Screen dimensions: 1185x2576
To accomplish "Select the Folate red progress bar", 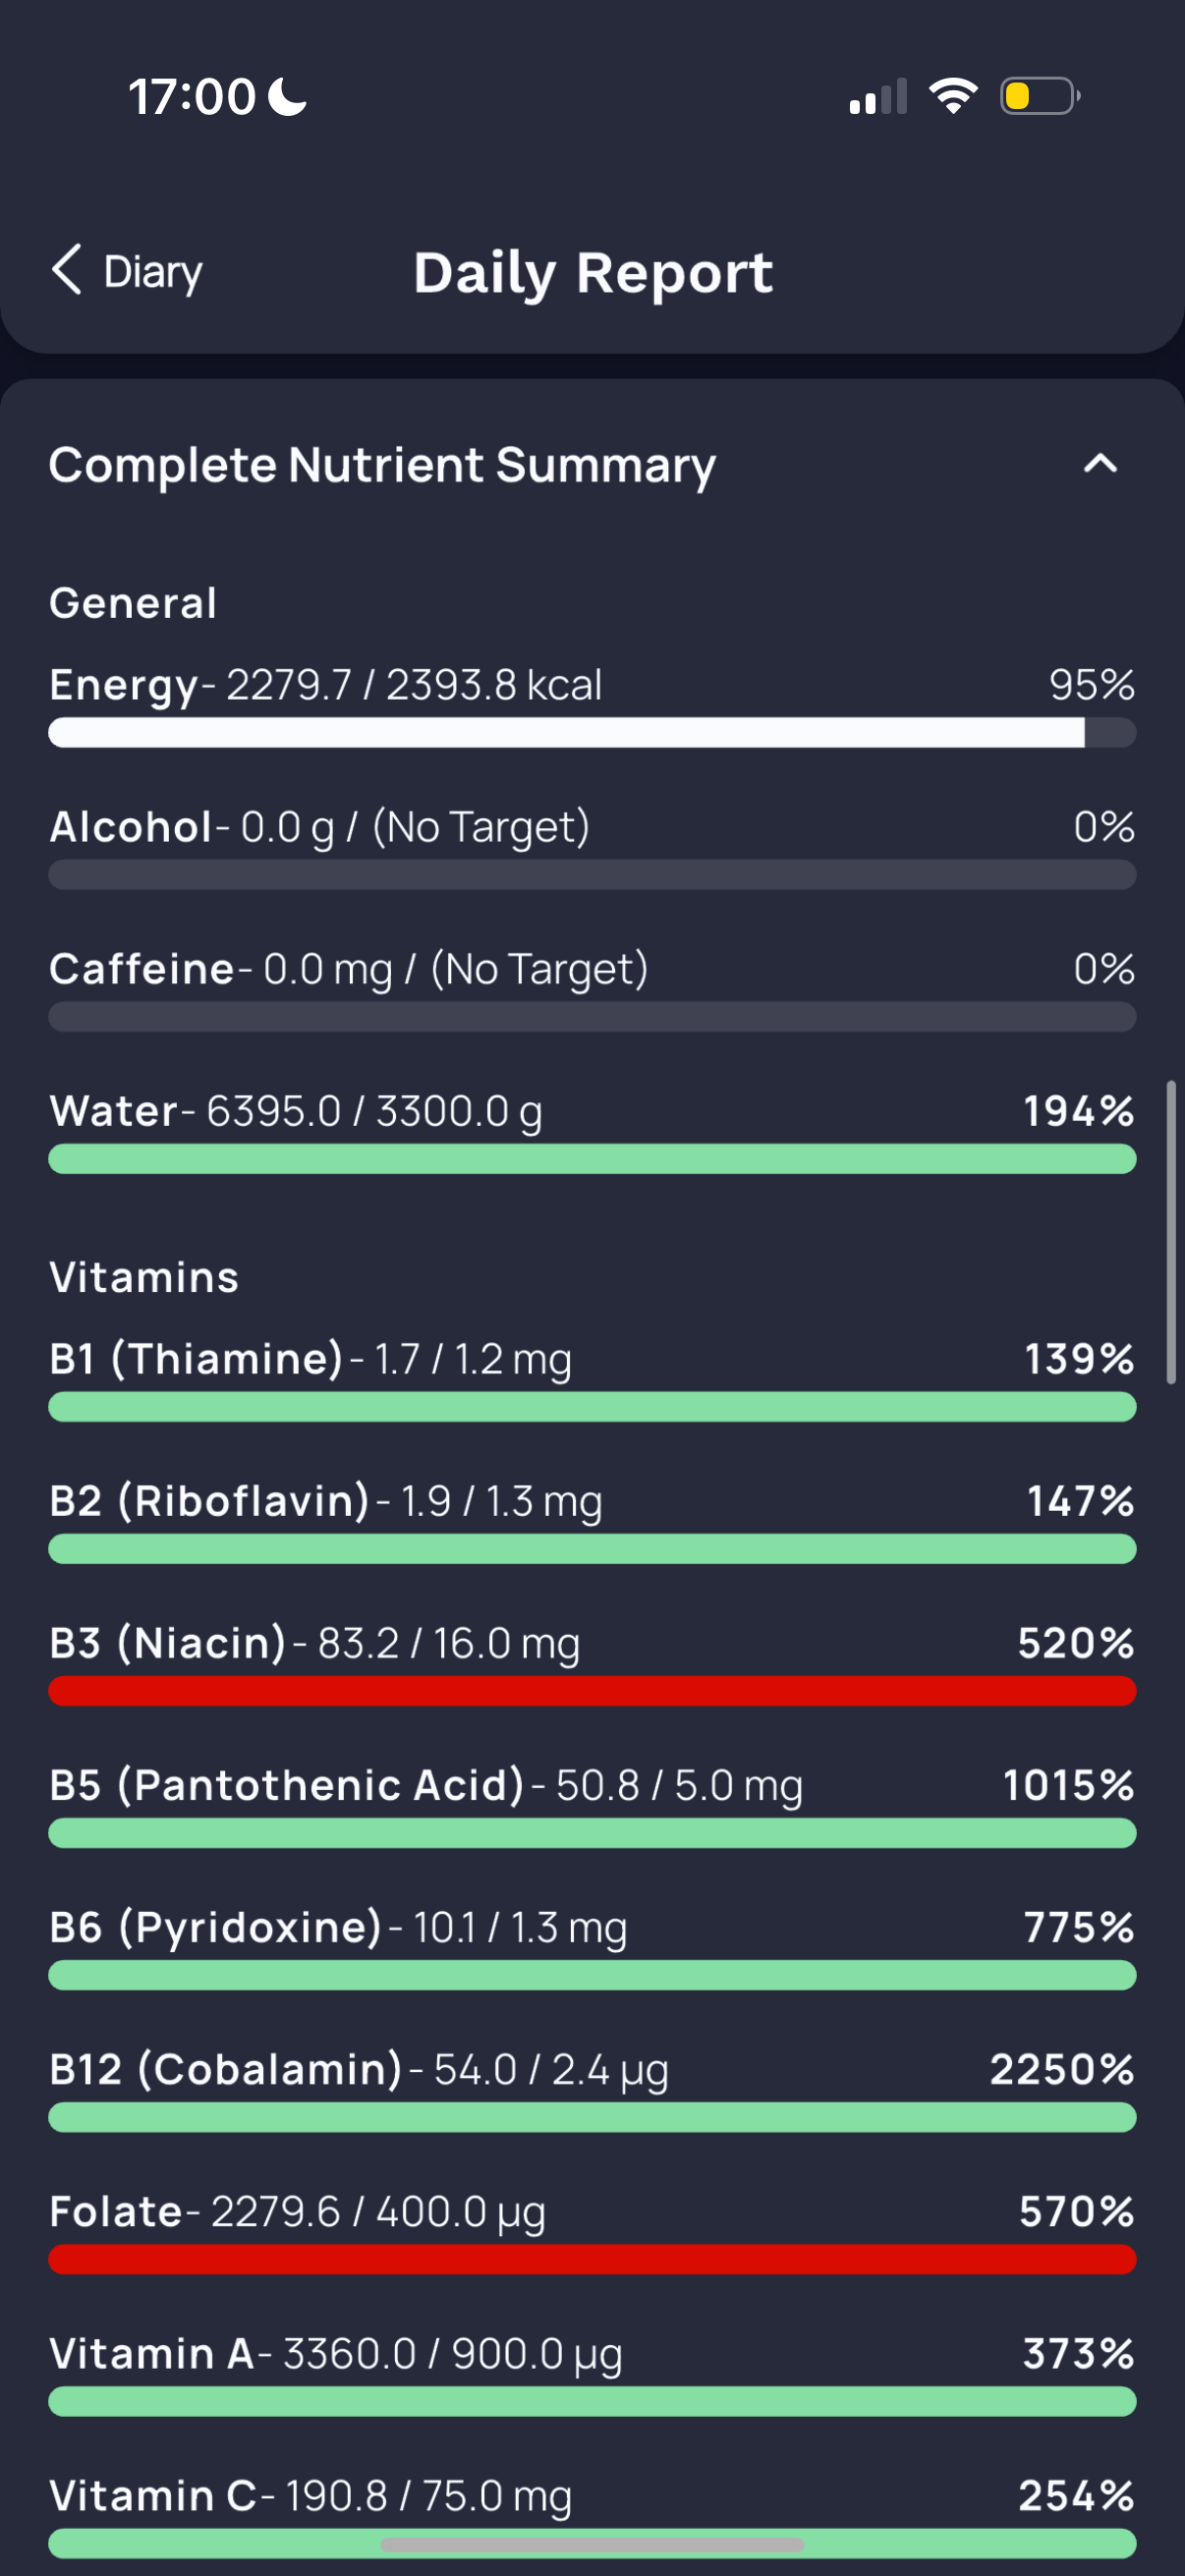I will point(592,2259).
